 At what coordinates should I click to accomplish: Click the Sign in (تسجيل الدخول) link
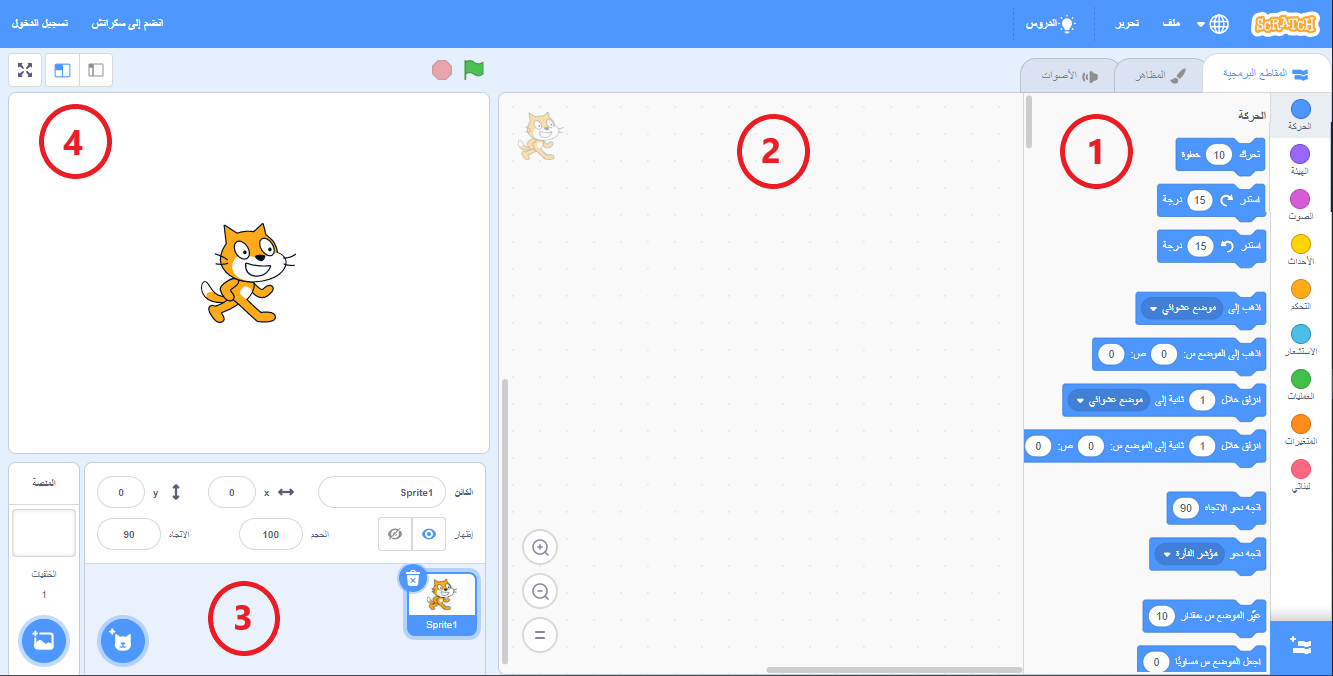pyautogui.click(x=40, y=22)
